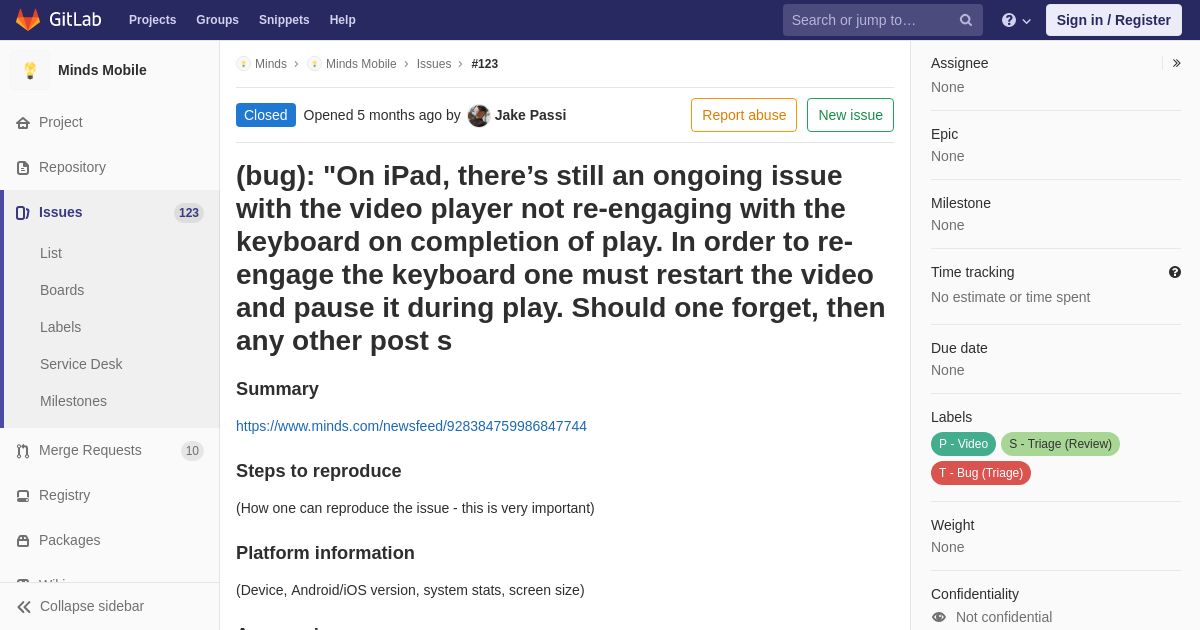Viewport: 1200px width, 630px height.
Task: Click the Minds Mobile lightbulb avatar in sidebar
Action: coord(30,70)
